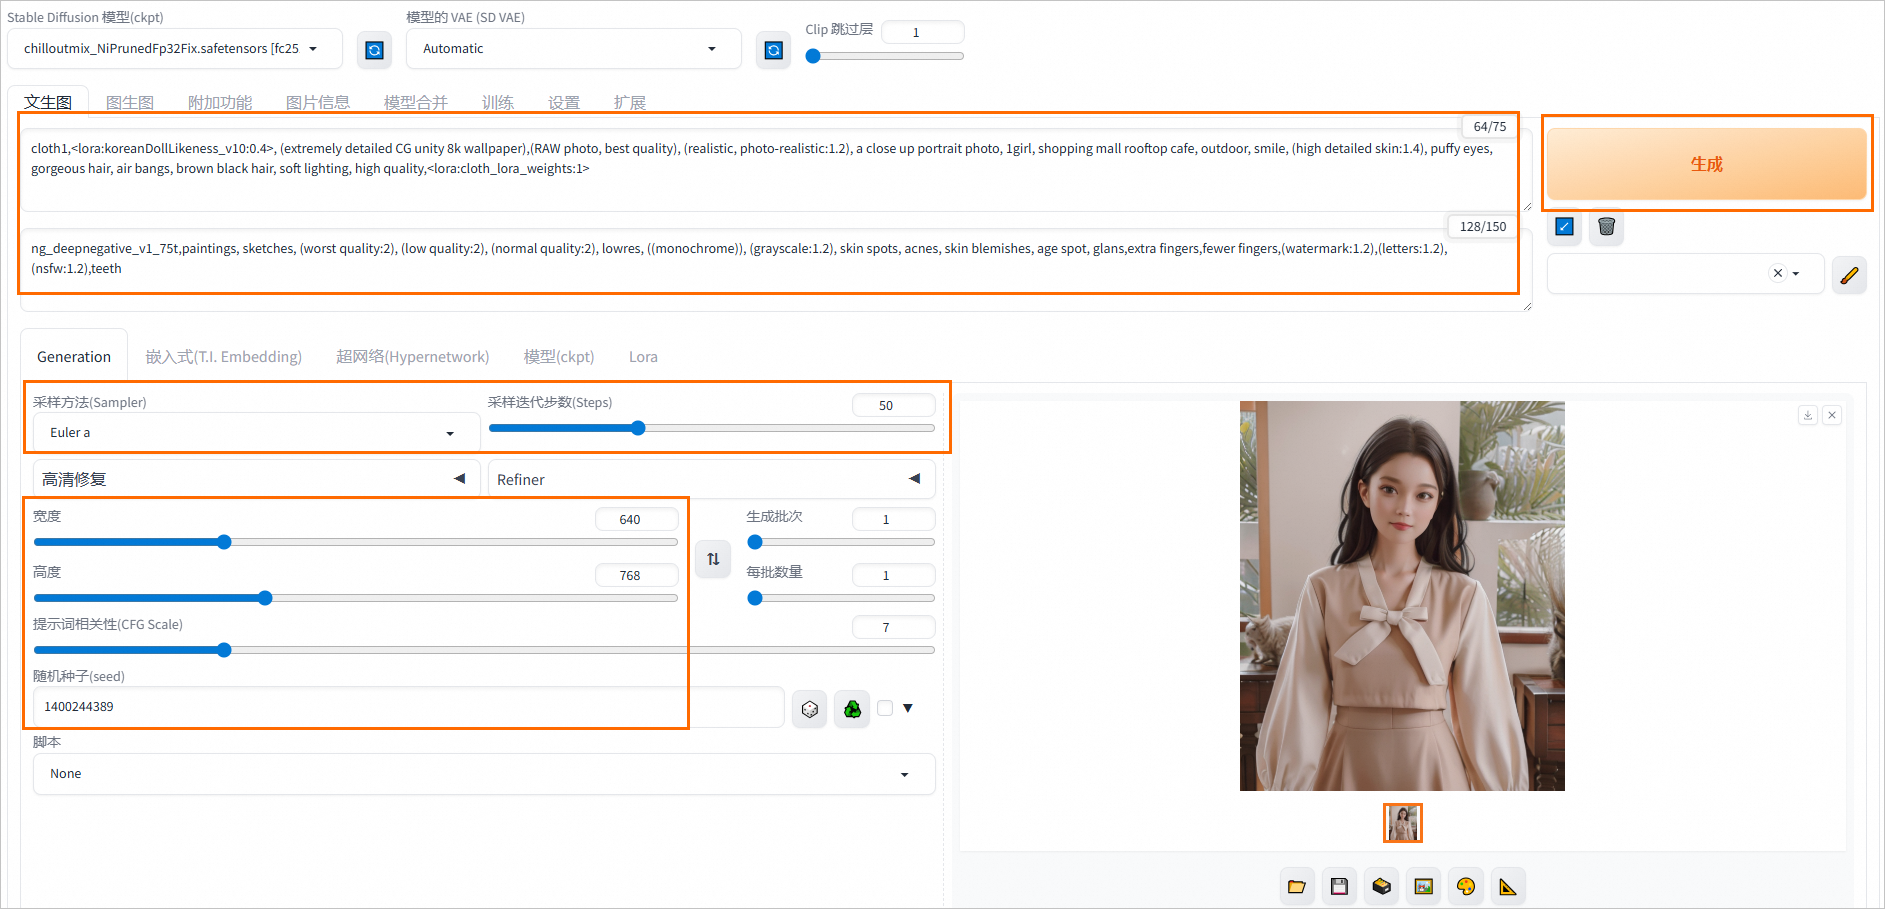The width and height of the screenshot is (1885, 909).
Task: Click the 每批数量 number field
Action: point(893,575)
